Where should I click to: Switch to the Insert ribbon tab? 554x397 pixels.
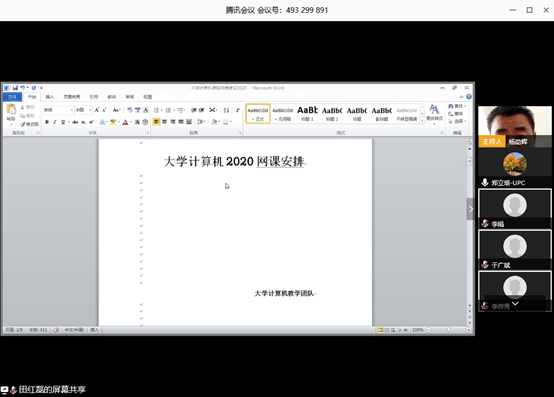tap(50, 97)
